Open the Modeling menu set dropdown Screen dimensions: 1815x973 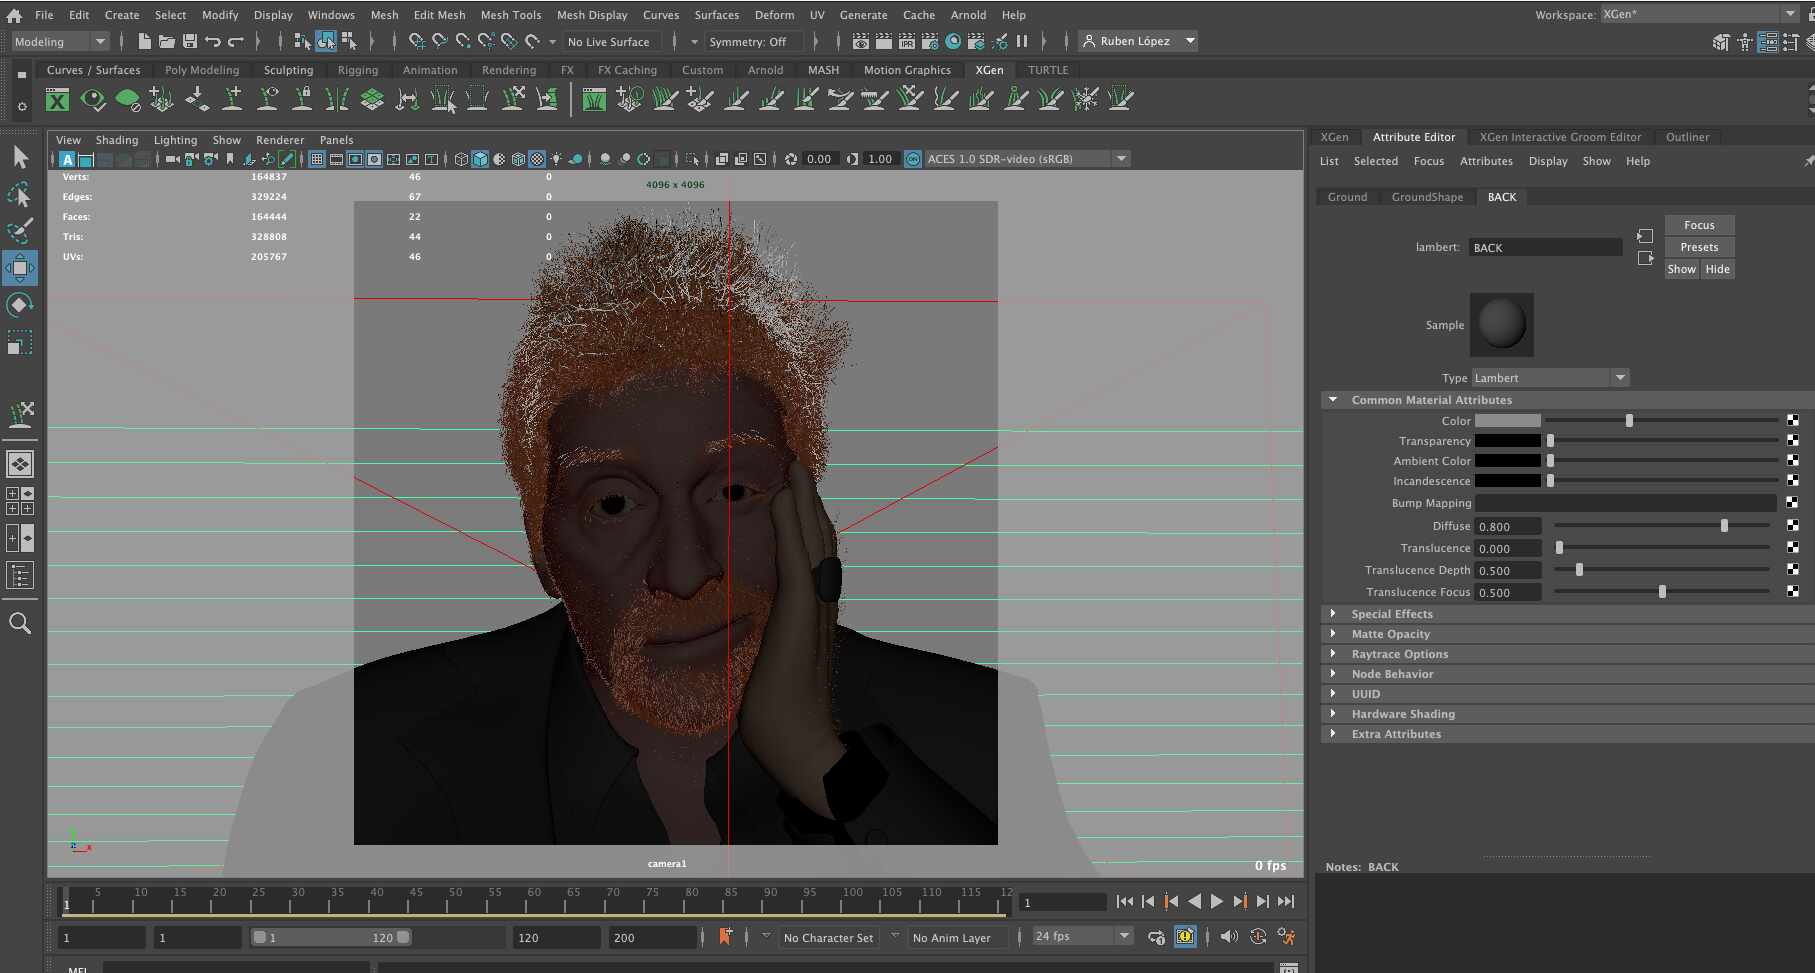click(x=60, y=41)
